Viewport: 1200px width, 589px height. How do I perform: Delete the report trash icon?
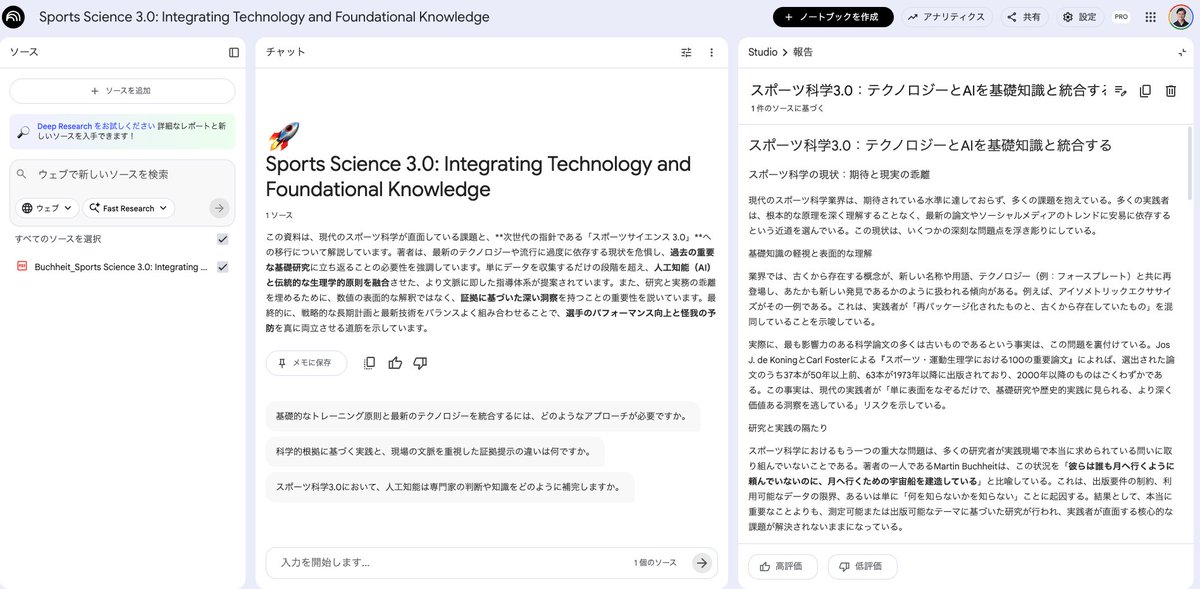[x=1171, y=91]
